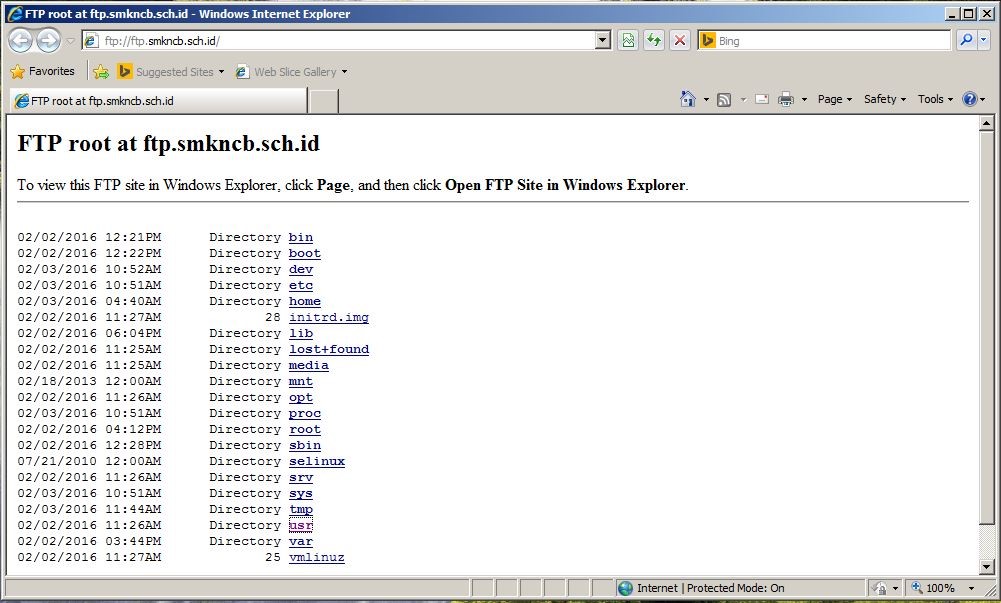Open the Page menu
1001x603 pixels.
(833, 99)
